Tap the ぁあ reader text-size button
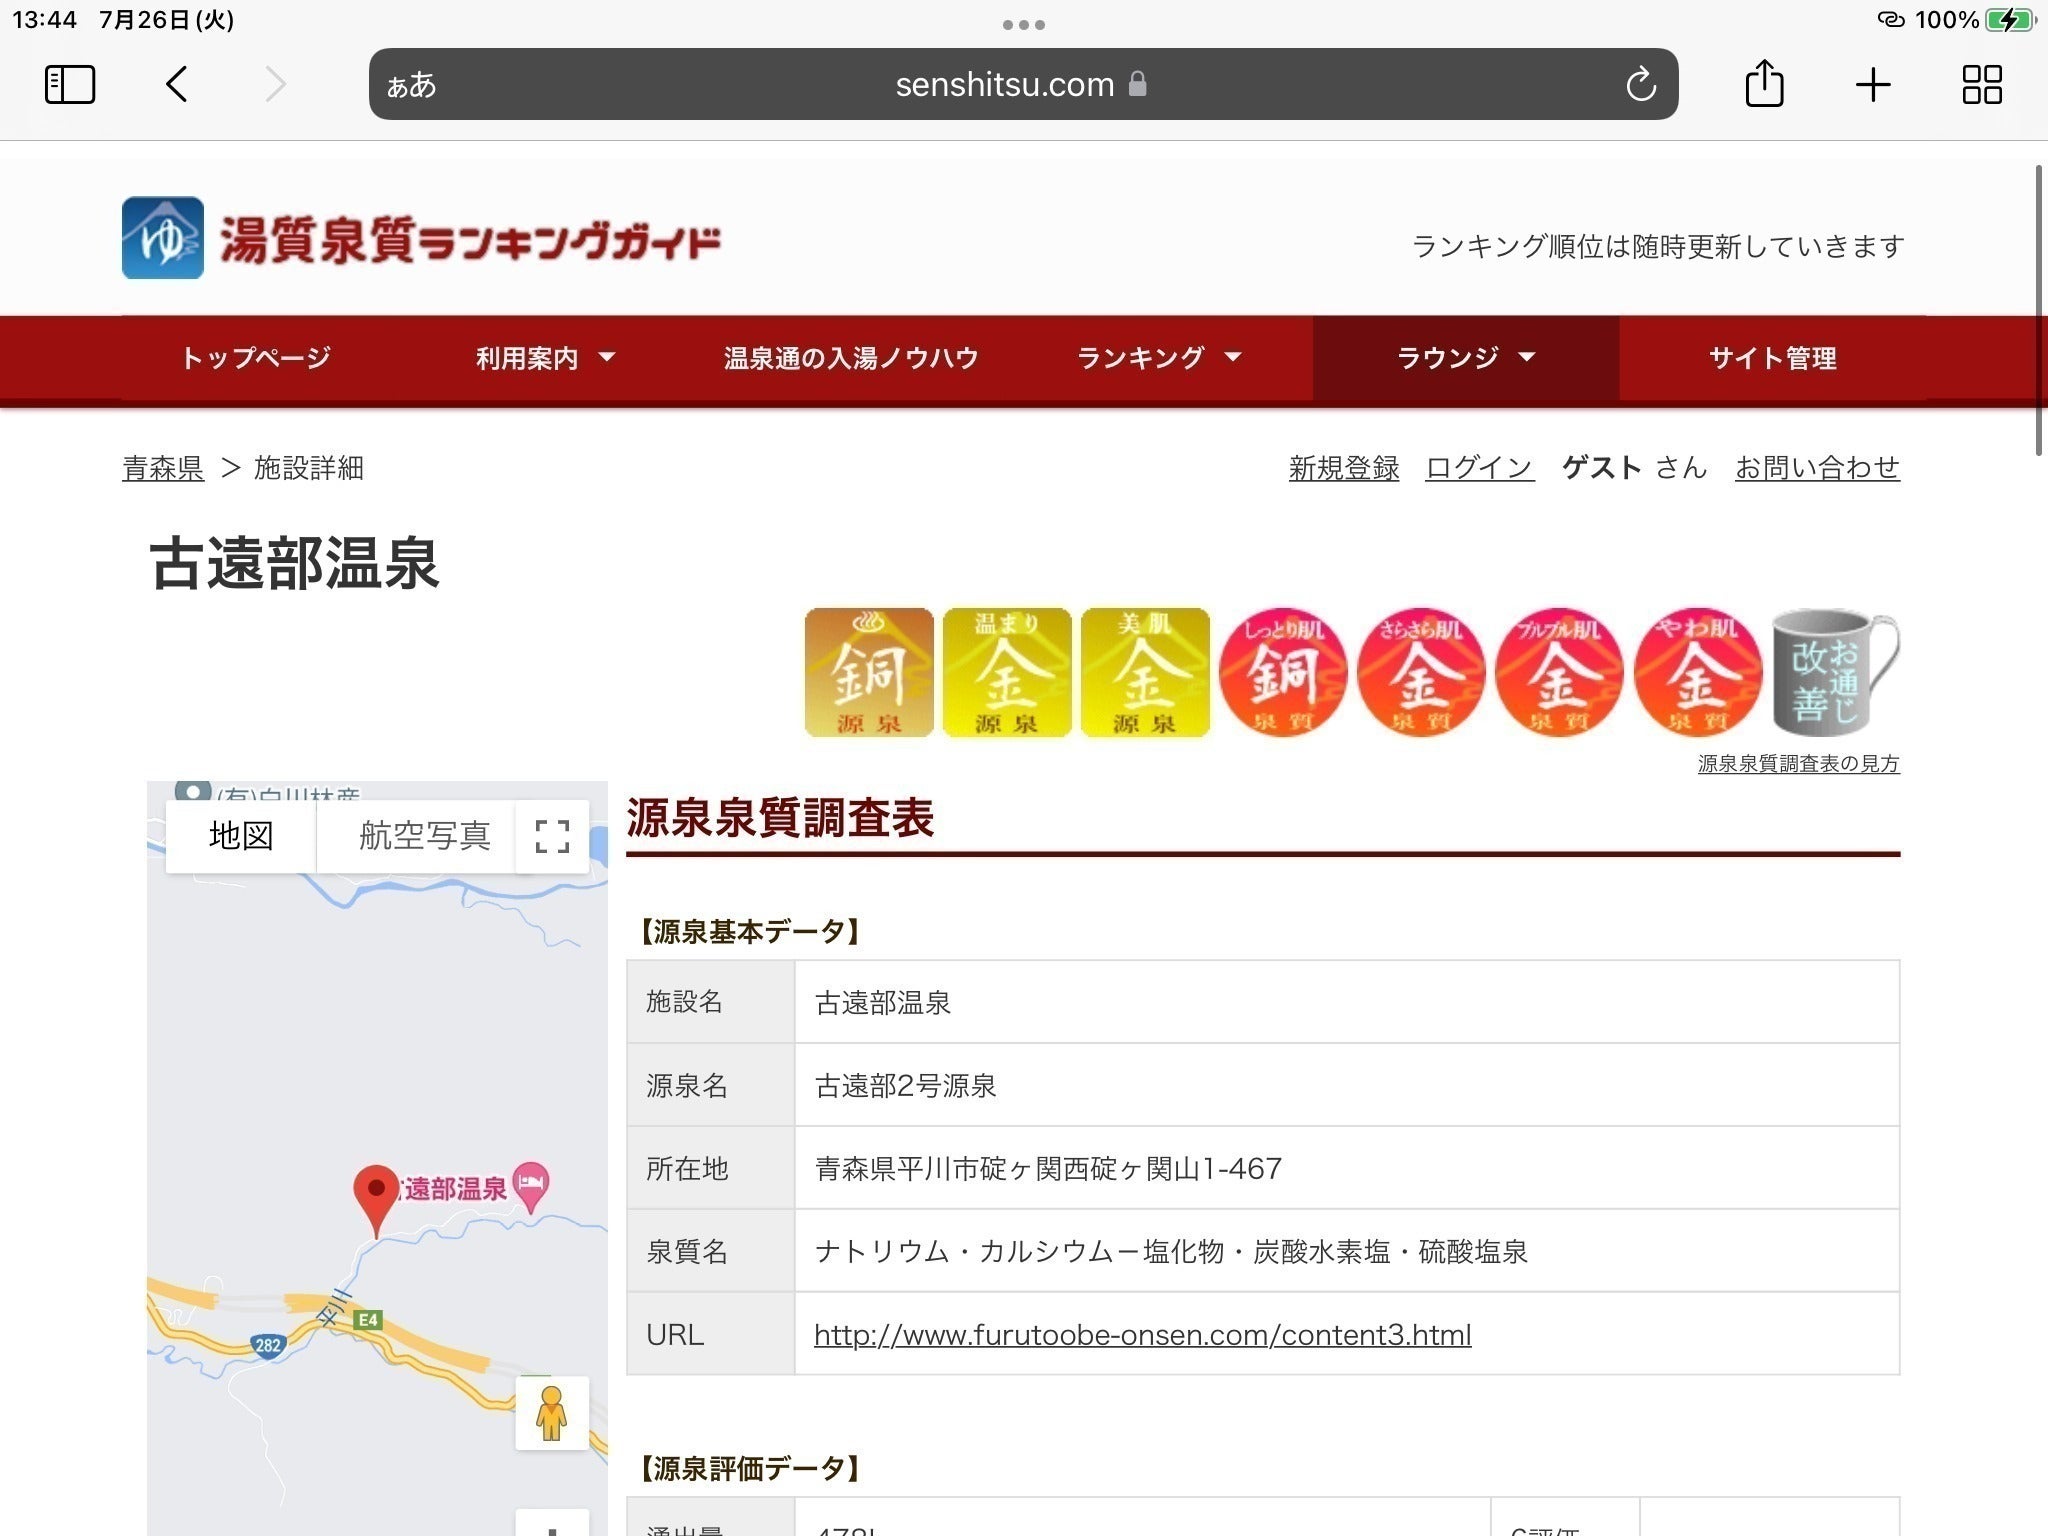Viewport: 2048px width, 1536px height. (411, 85)
